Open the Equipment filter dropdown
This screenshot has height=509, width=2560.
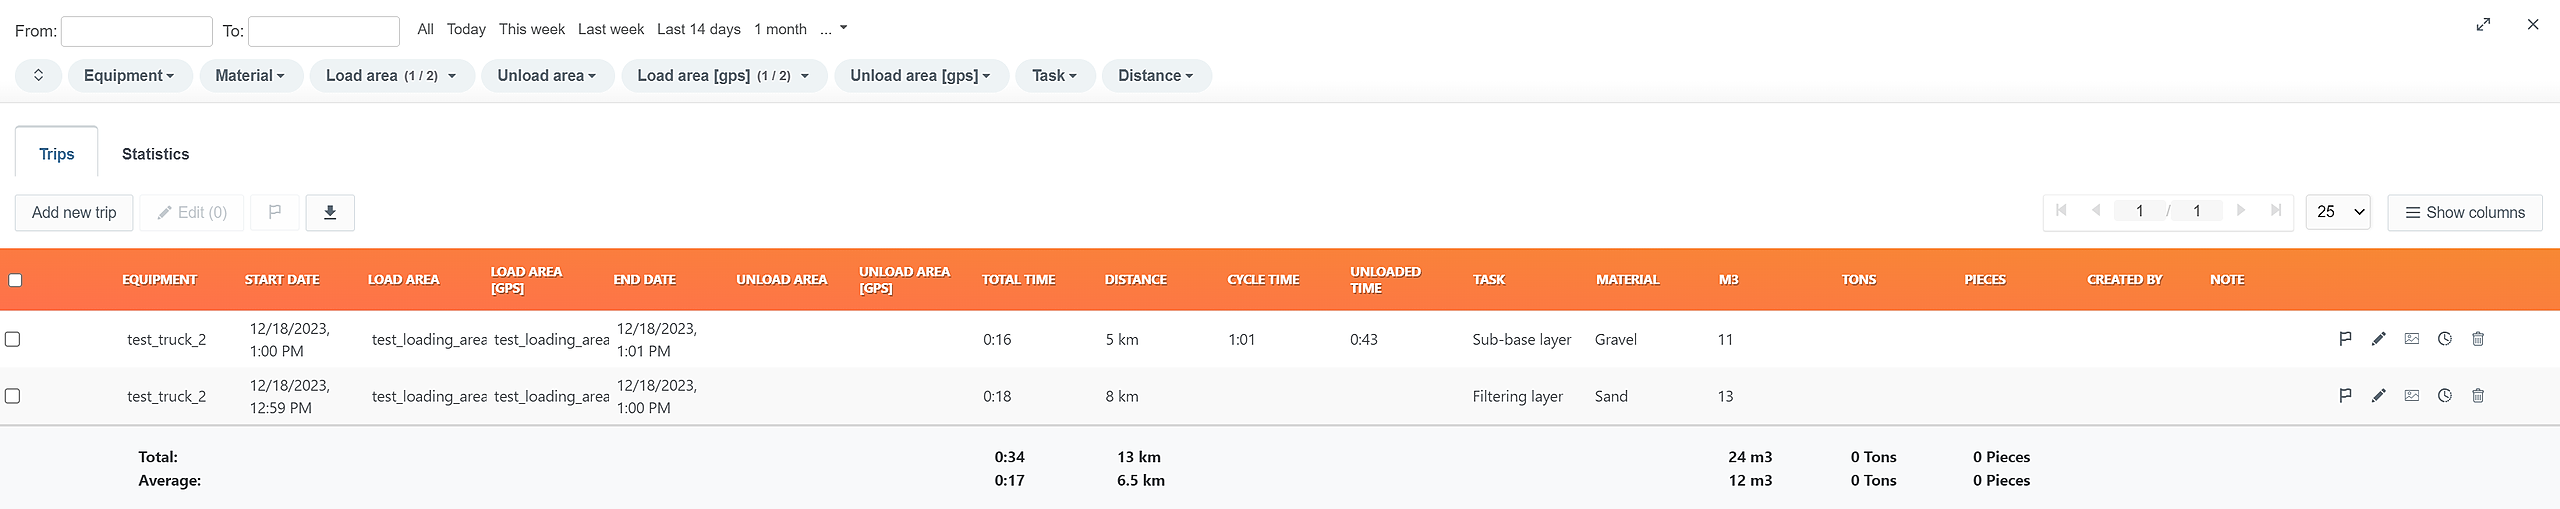[129, 76]
